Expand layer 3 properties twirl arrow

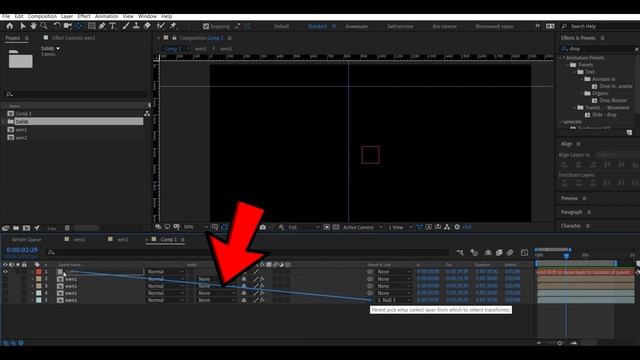coord(32,286)
